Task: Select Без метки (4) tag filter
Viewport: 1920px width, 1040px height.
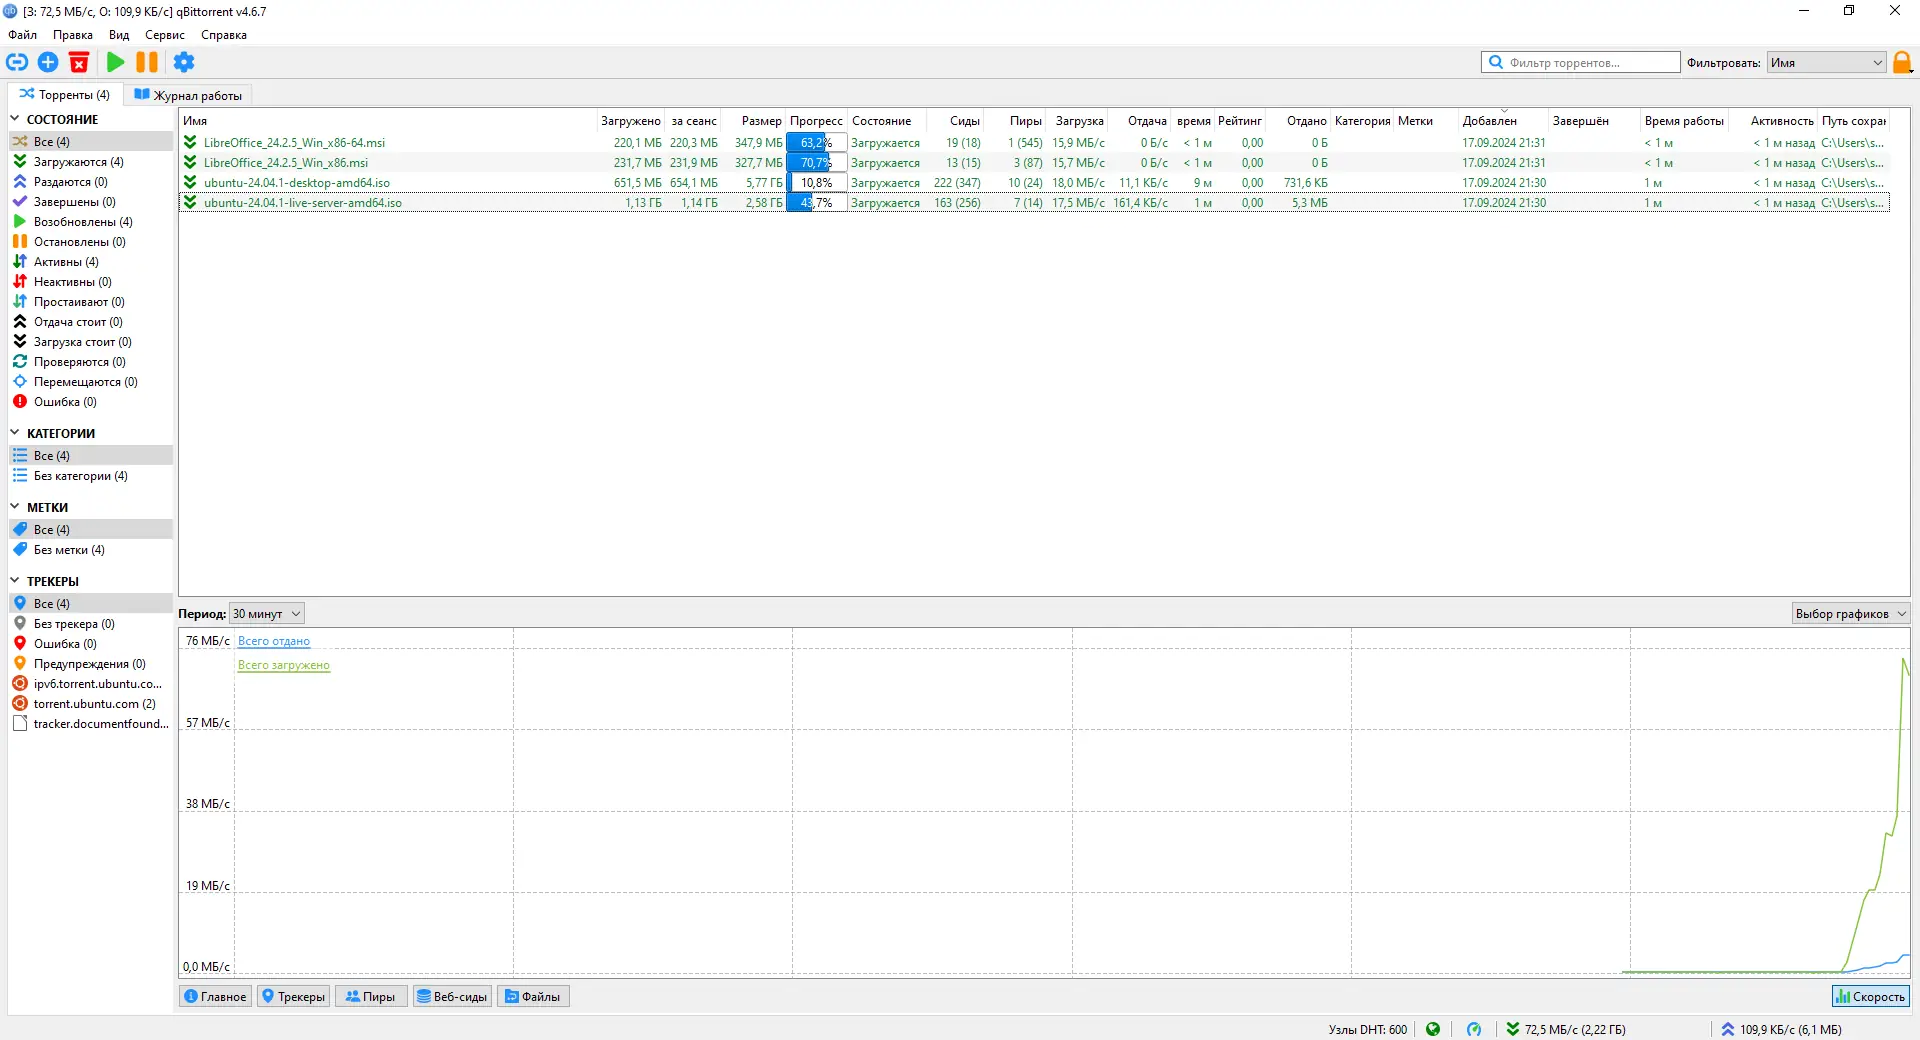Action: [91, 550]
